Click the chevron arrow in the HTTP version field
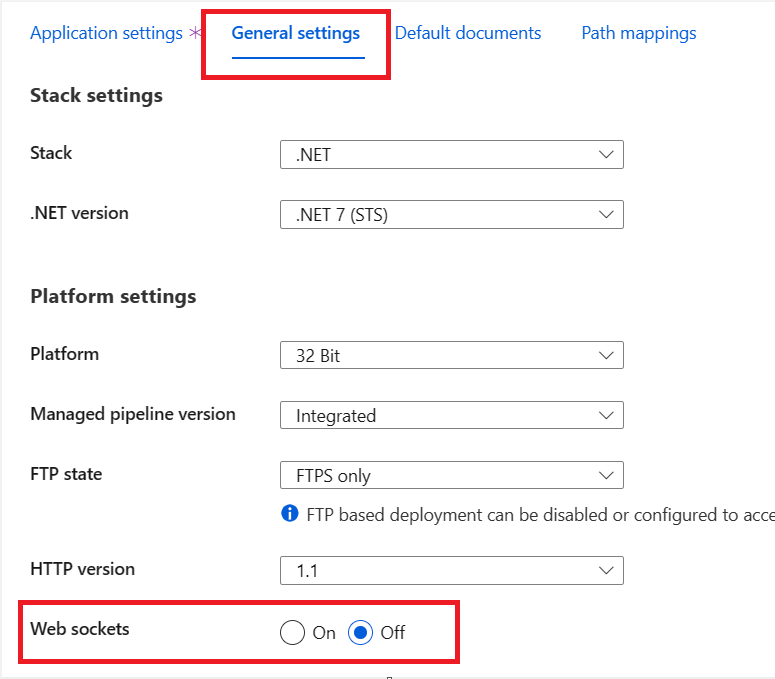This screenshot has width=775, height=679. click(606, 570)
